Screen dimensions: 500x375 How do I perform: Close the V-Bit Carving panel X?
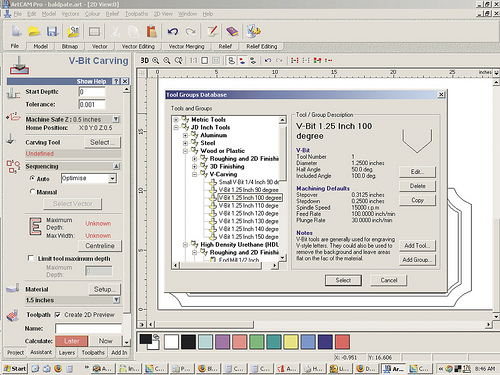click(125, 81)
